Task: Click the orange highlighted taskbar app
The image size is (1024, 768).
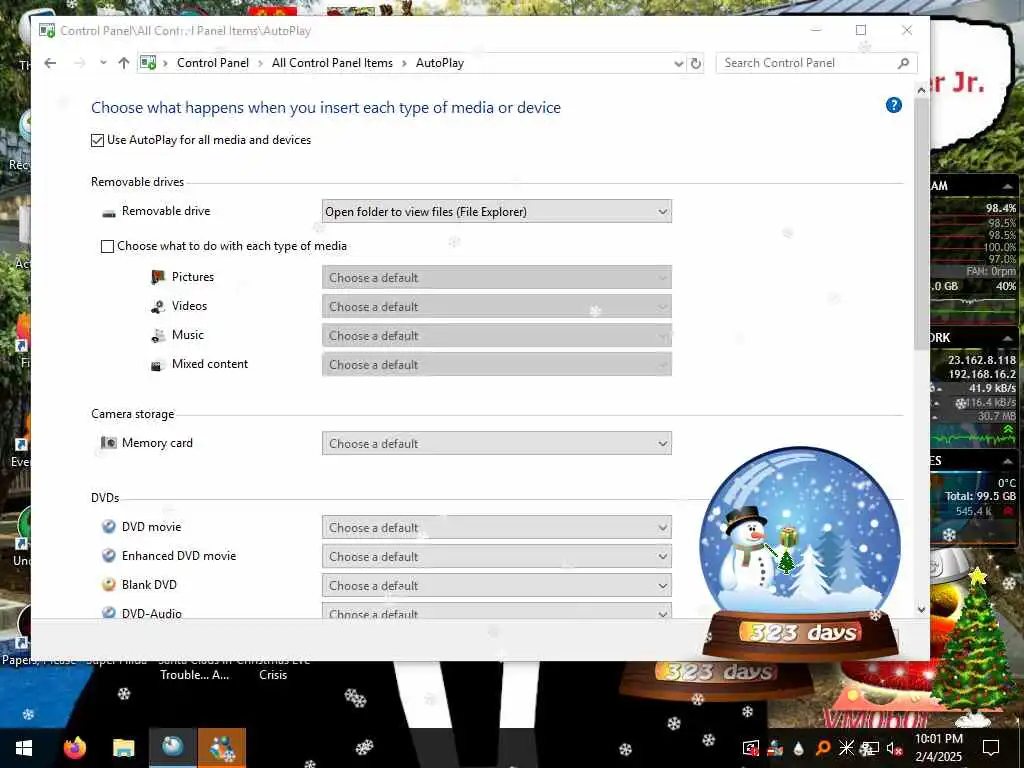Action: coord(222,748)
